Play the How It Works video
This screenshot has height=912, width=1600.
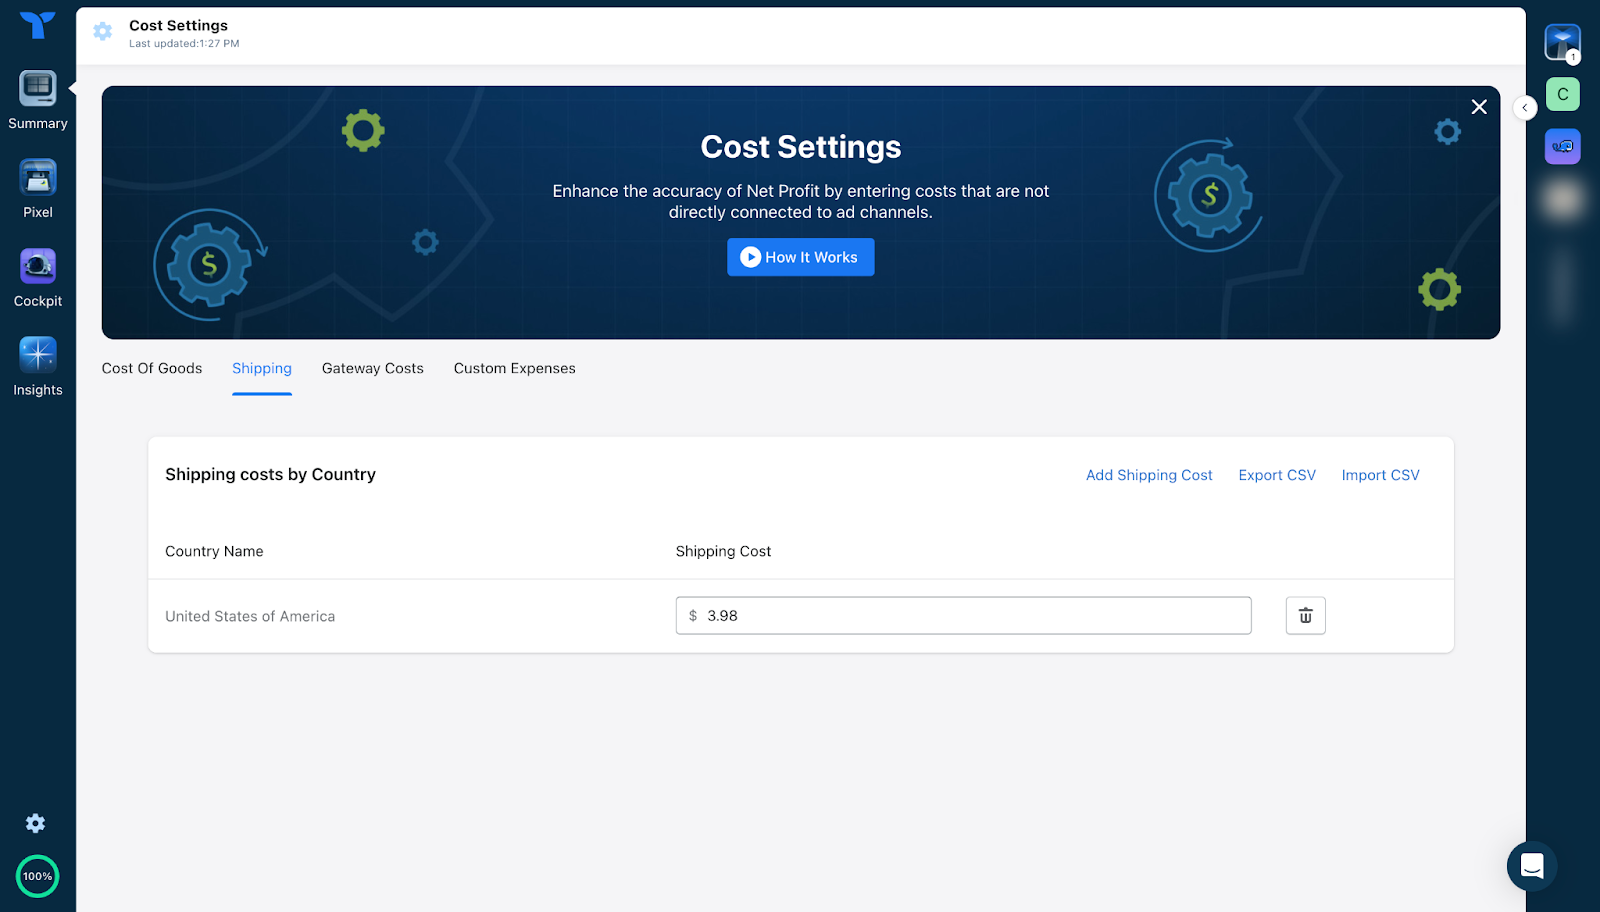click(x=800, y=257)
